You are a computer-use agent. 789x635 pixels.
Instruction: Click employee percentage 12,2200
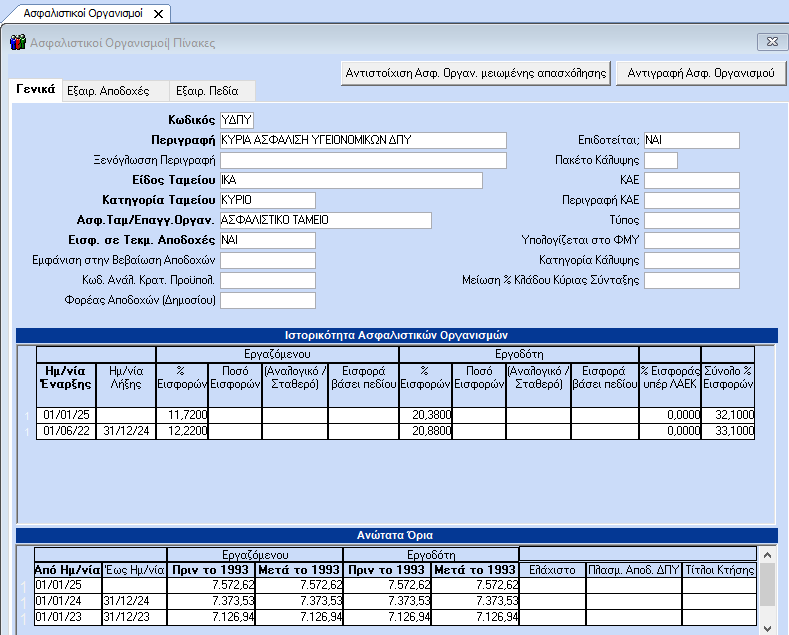point(182,431)
